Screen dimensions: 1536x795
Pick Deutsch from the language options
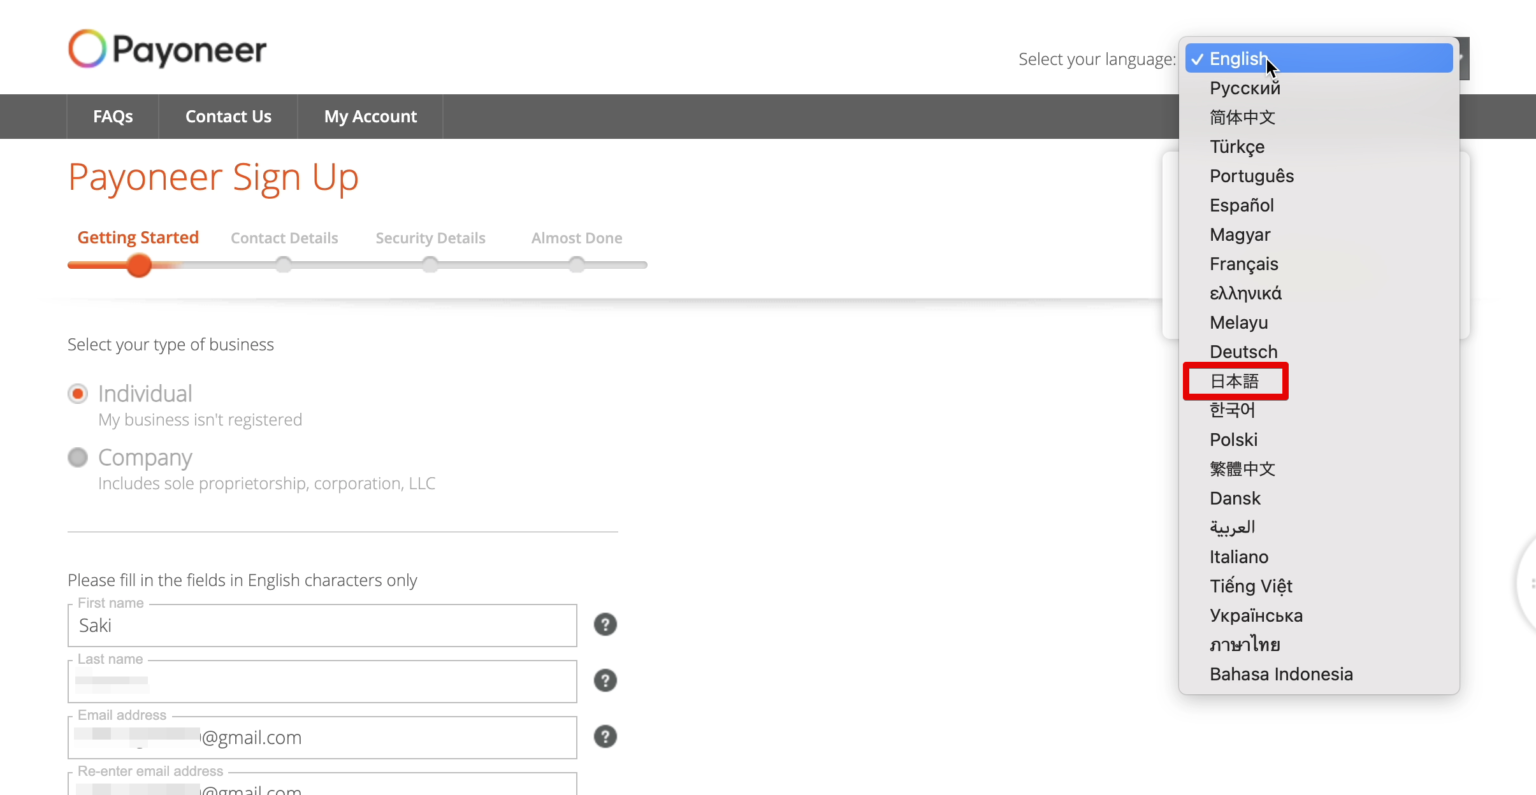click(x=1319, y=352)
